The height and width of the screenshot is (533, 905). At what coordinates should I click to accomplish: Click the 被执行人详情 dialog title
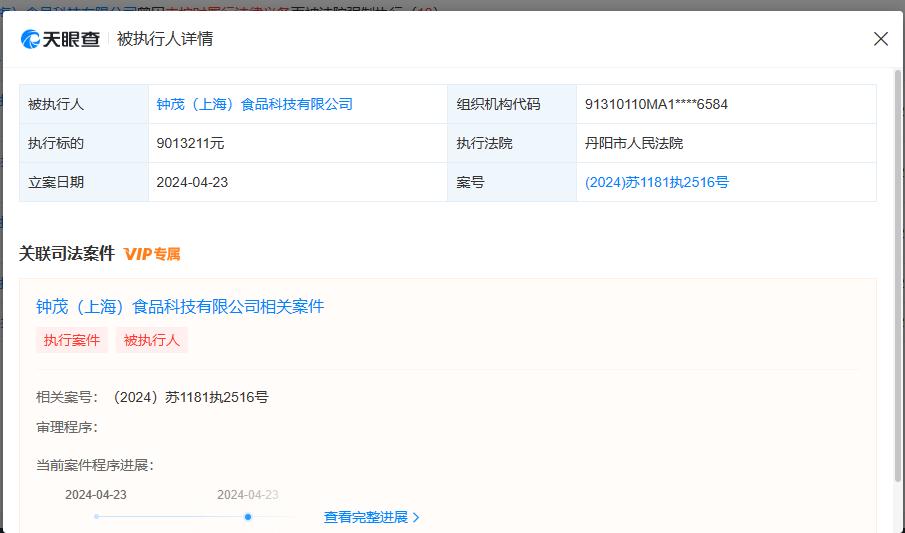tap(165, 39)
